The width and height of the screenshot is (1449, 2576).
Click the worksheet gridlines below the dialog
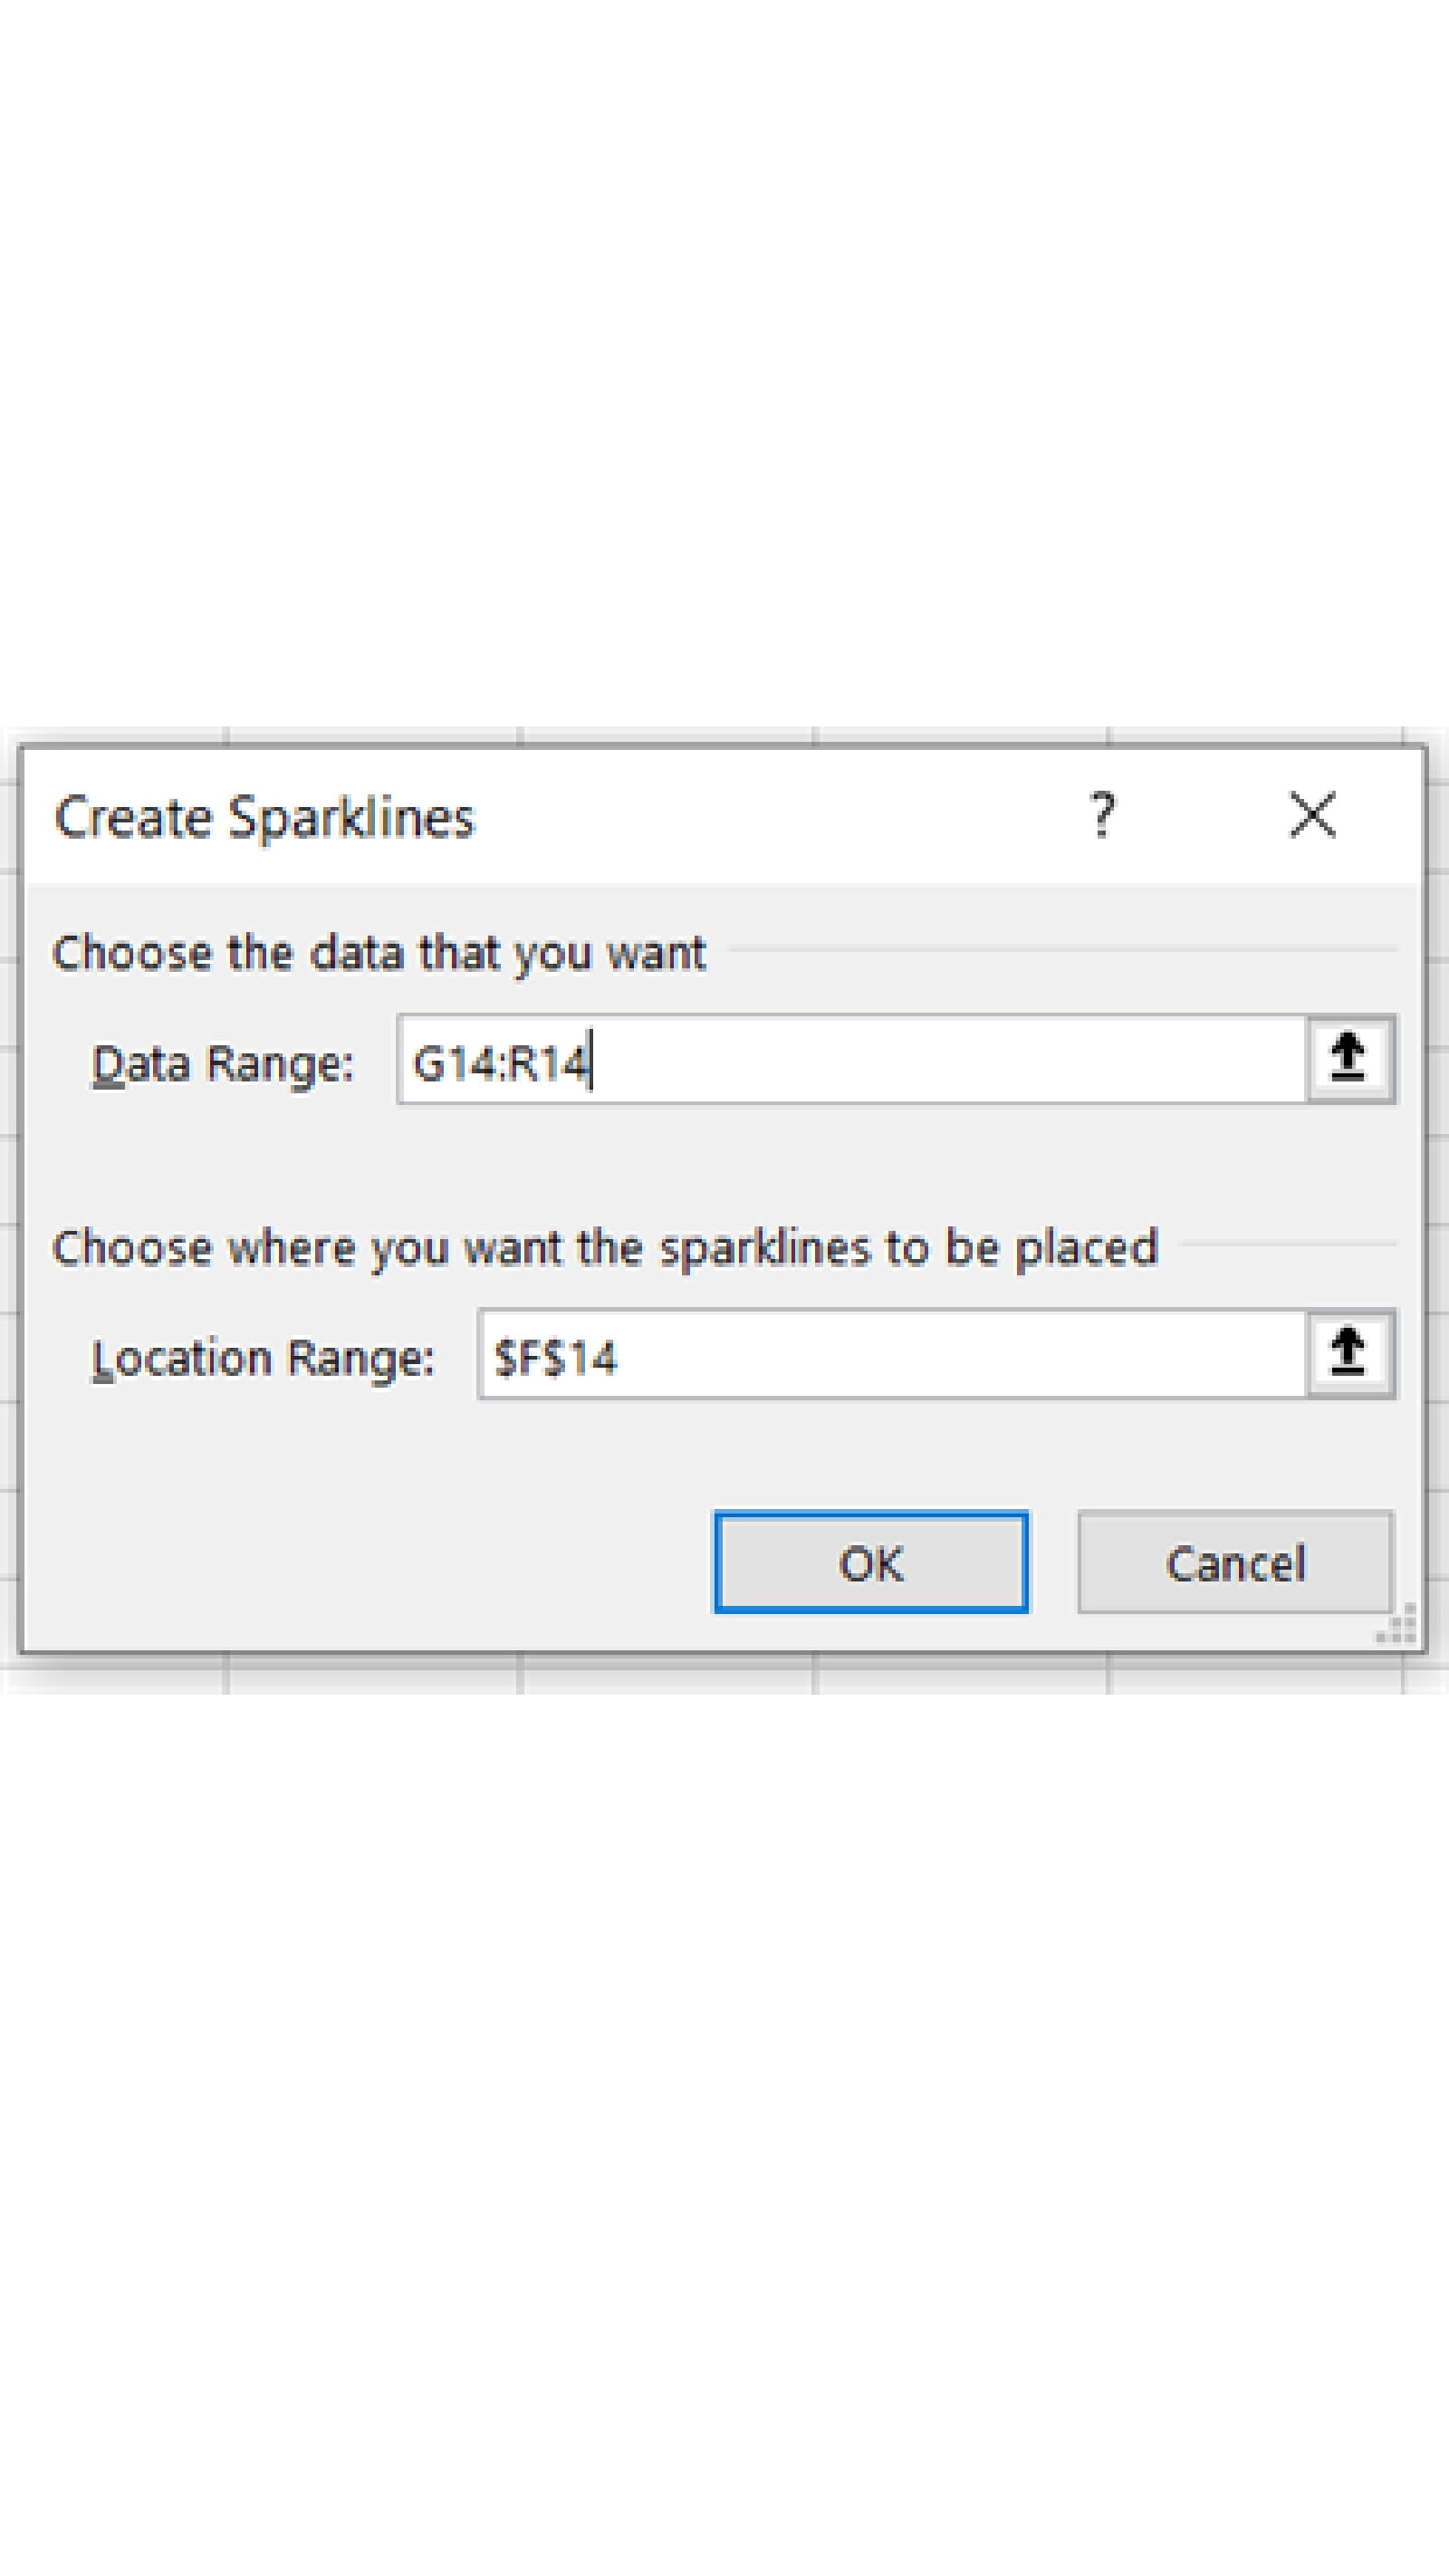pos(670,1674)
